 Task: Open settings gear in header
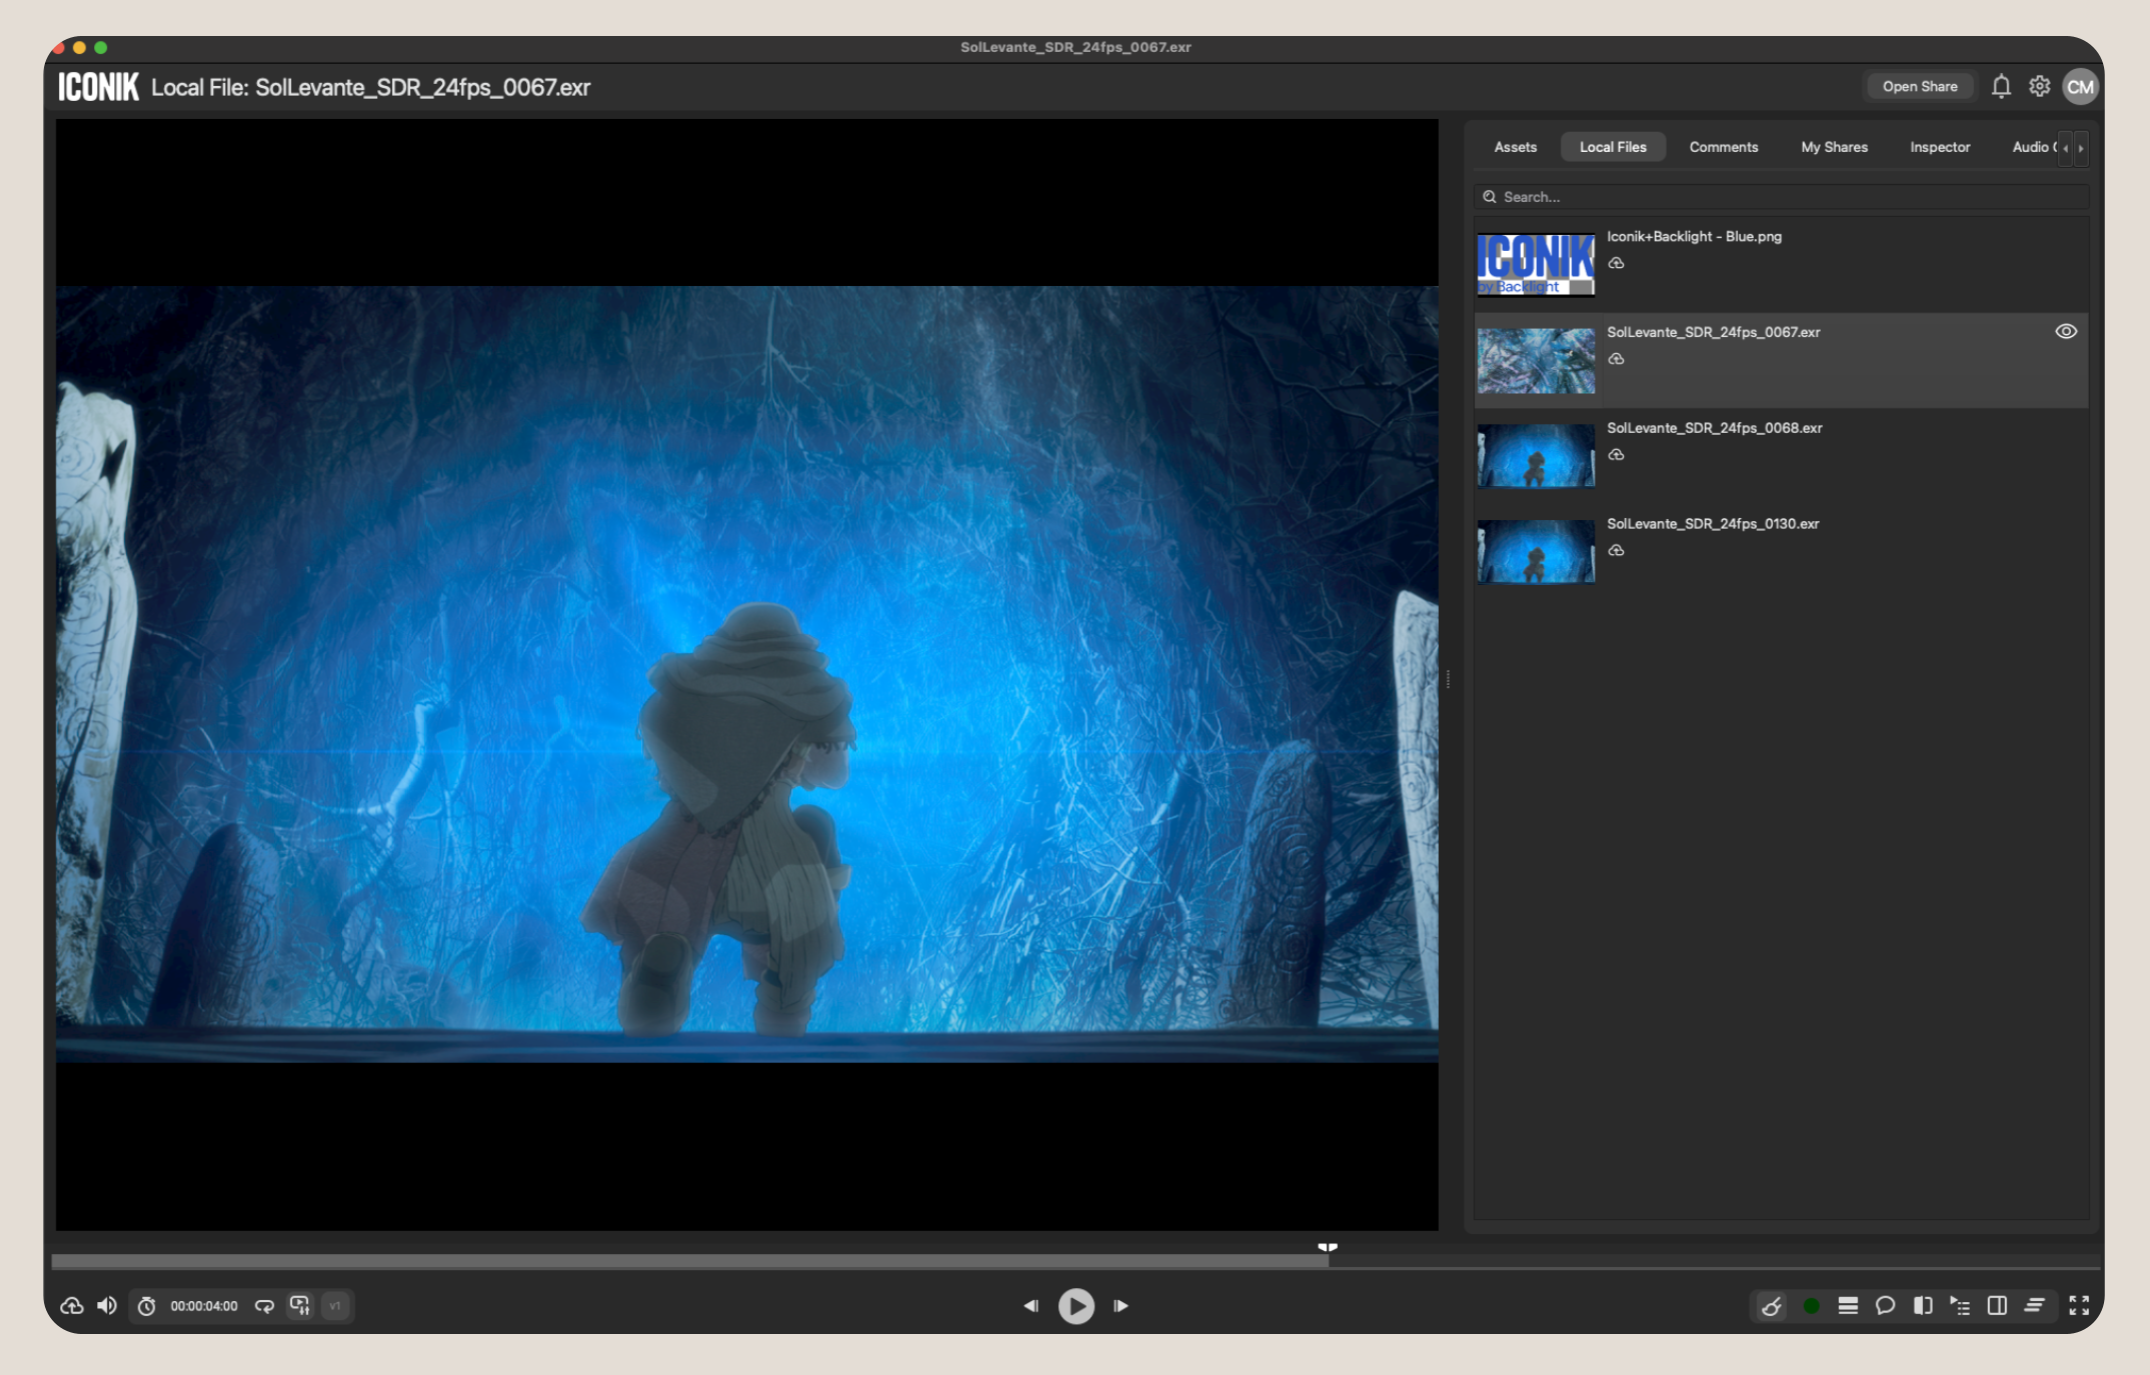[x=2040, y=87]
